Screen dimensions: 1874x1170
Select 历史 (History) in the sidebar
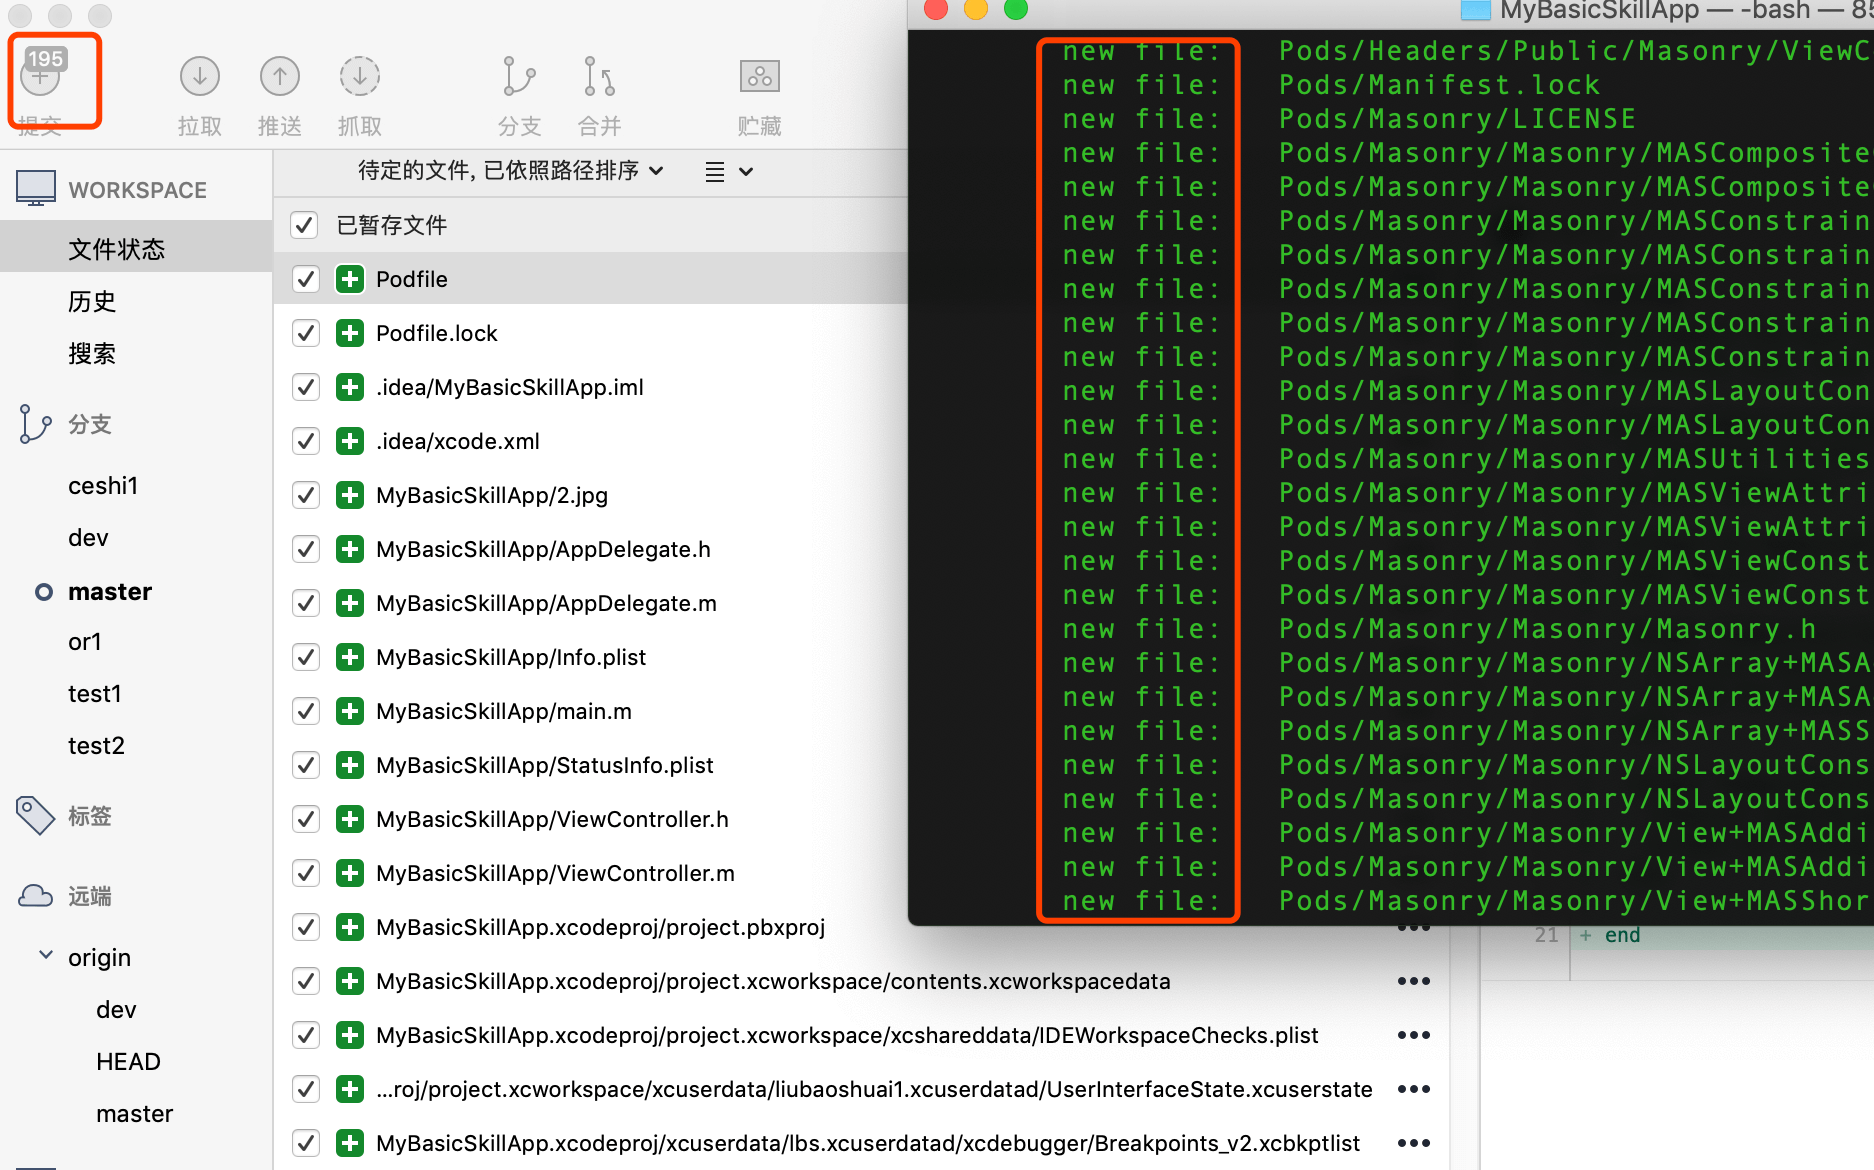coord(92,301)
